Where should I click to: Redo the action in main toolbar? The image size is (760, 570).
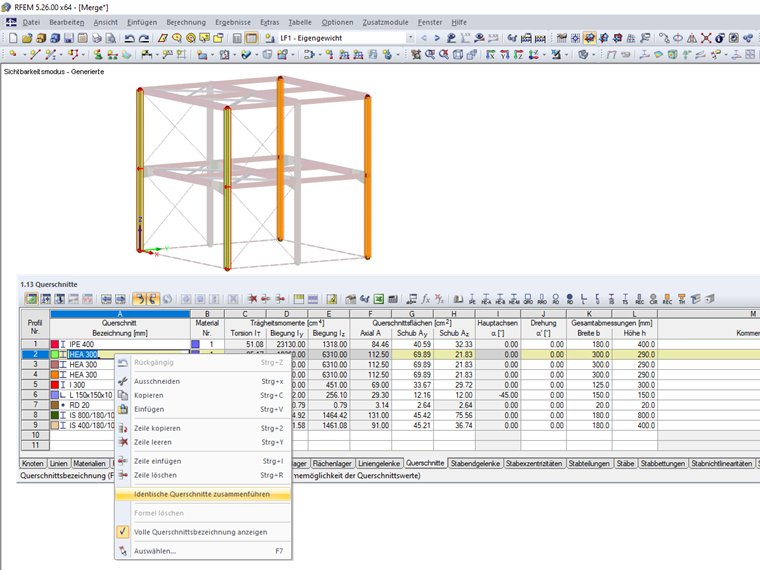(x=144, y=38)
